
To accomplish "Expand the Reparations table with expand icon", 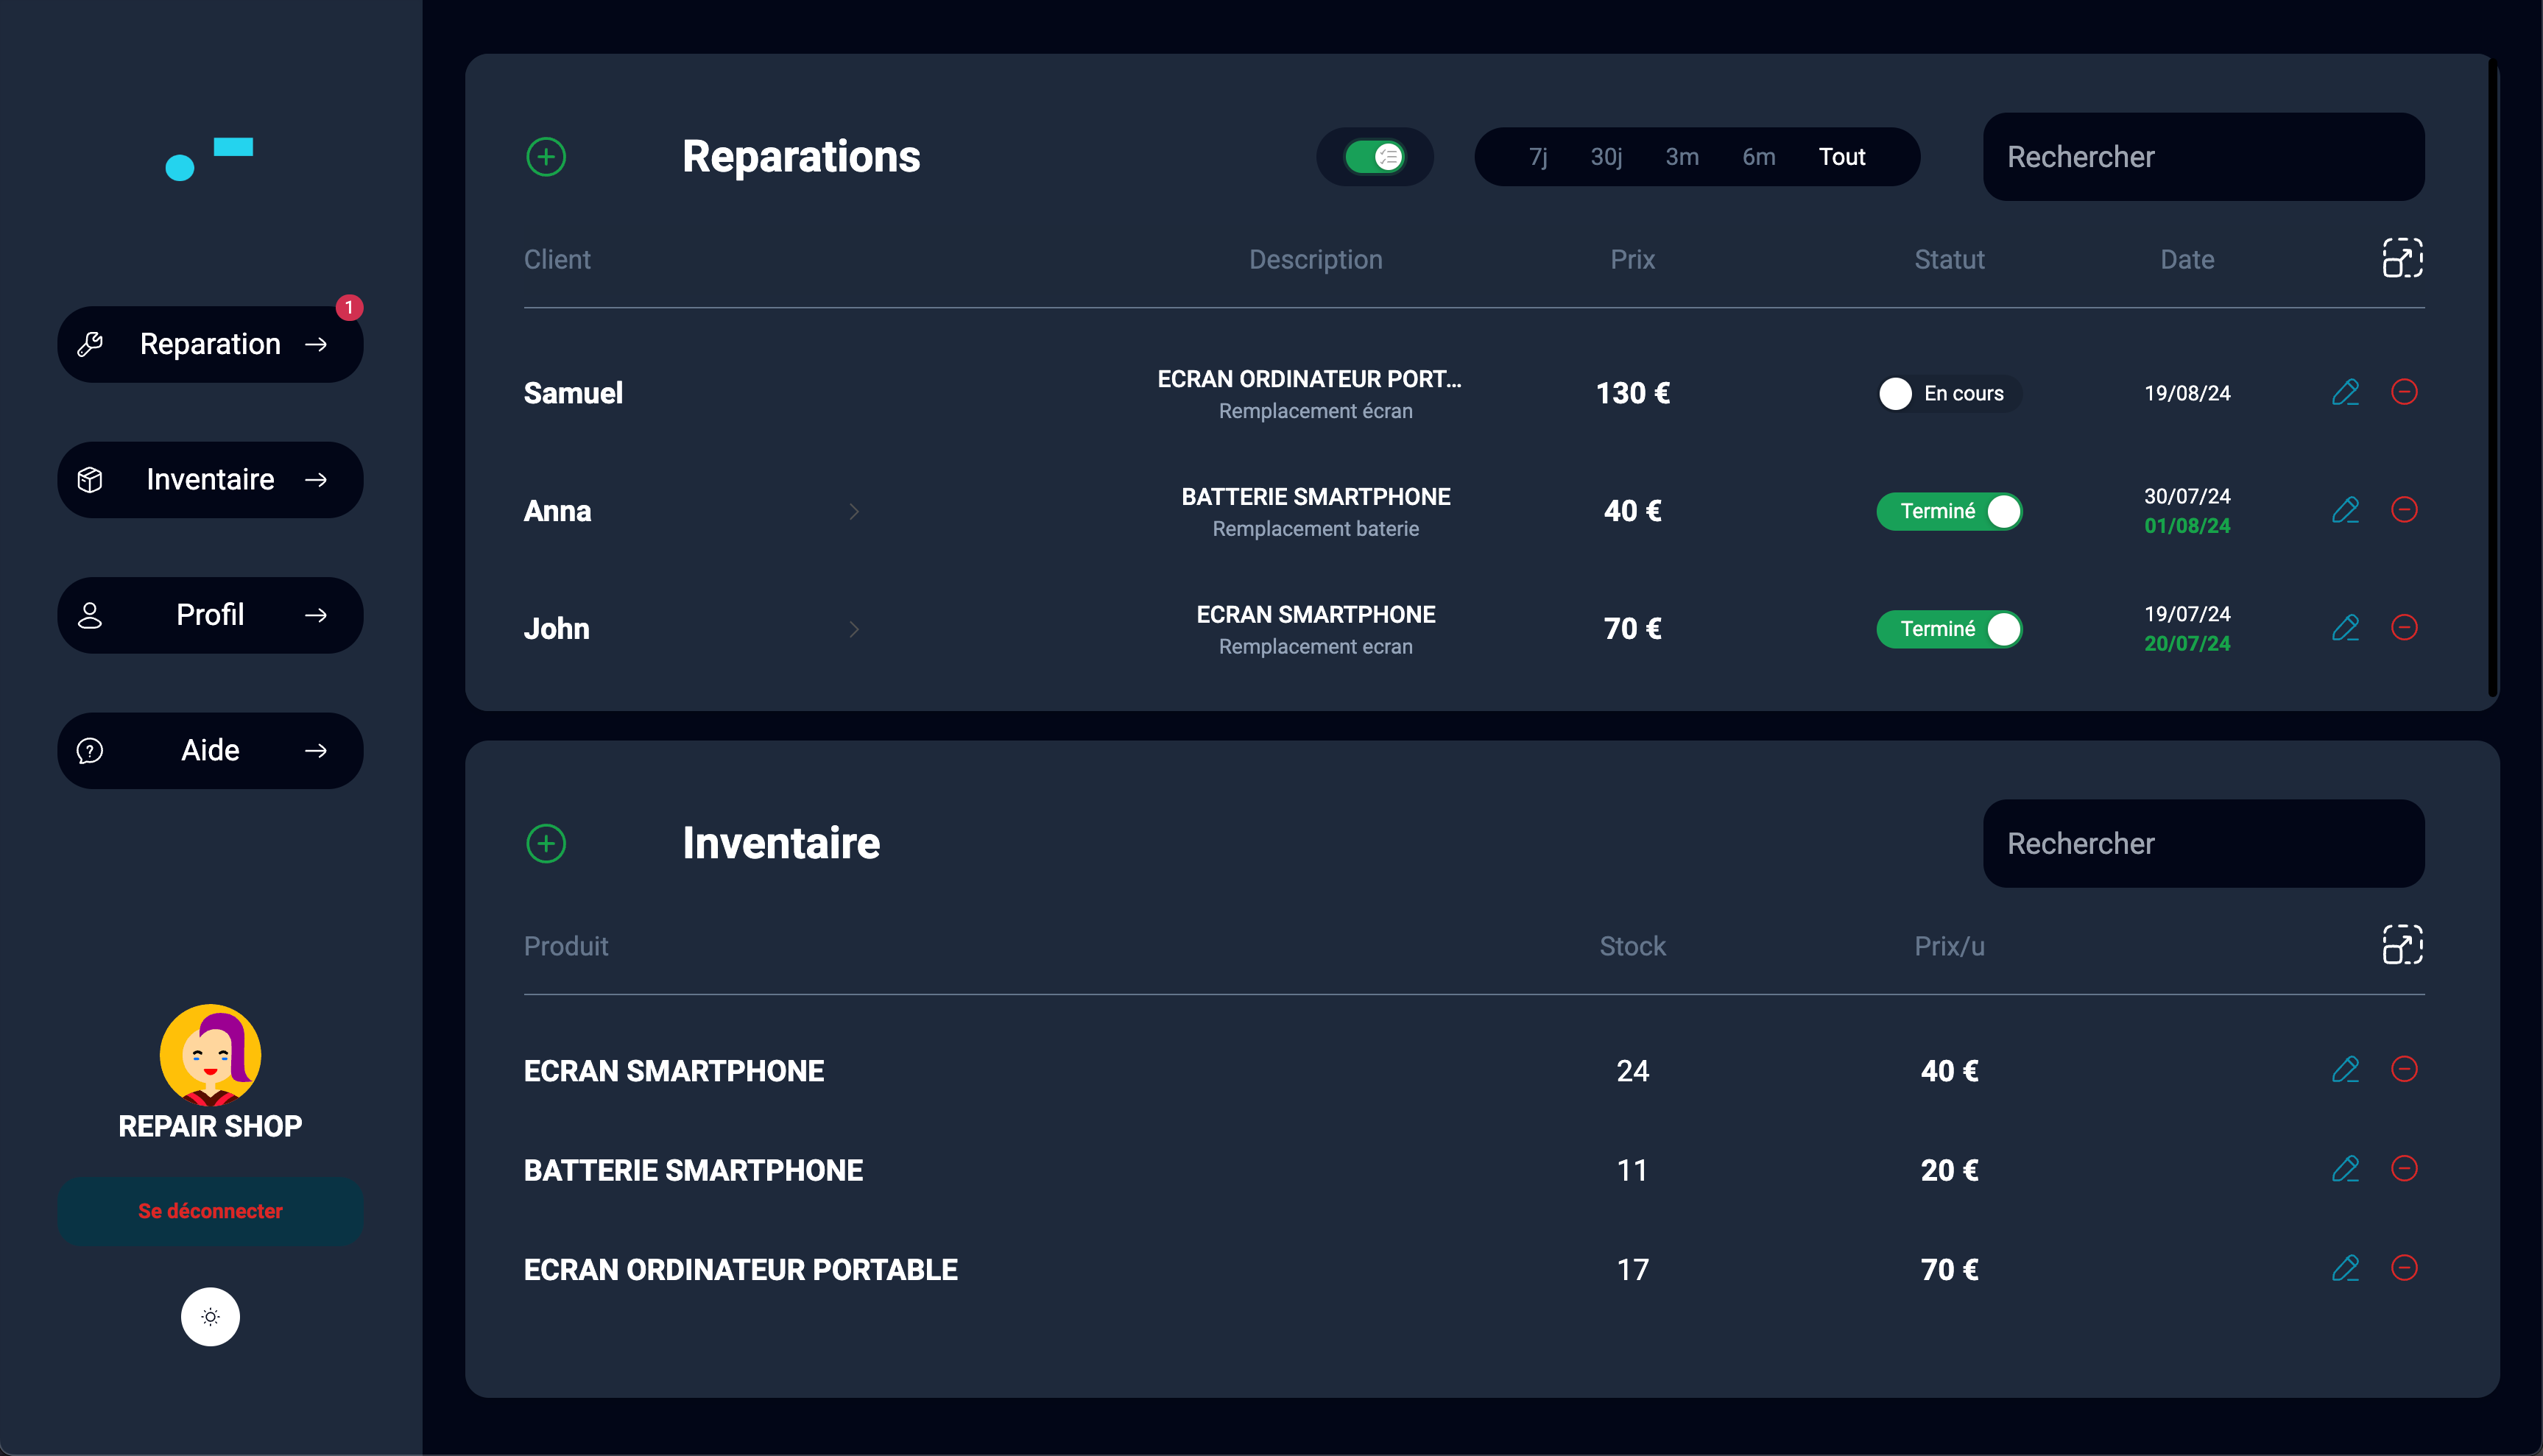I will point(2402,258).
